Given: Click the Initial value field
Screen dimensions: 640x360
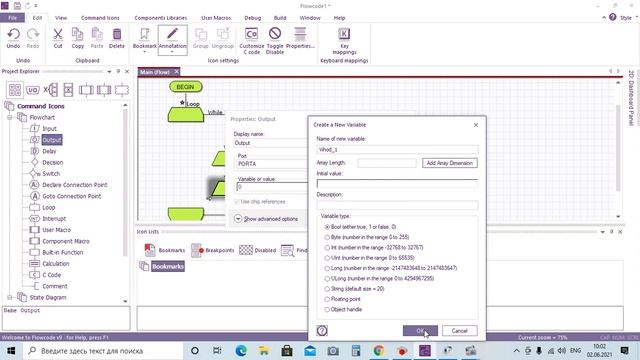Looking at the screenshot, I should coord(397,183).
